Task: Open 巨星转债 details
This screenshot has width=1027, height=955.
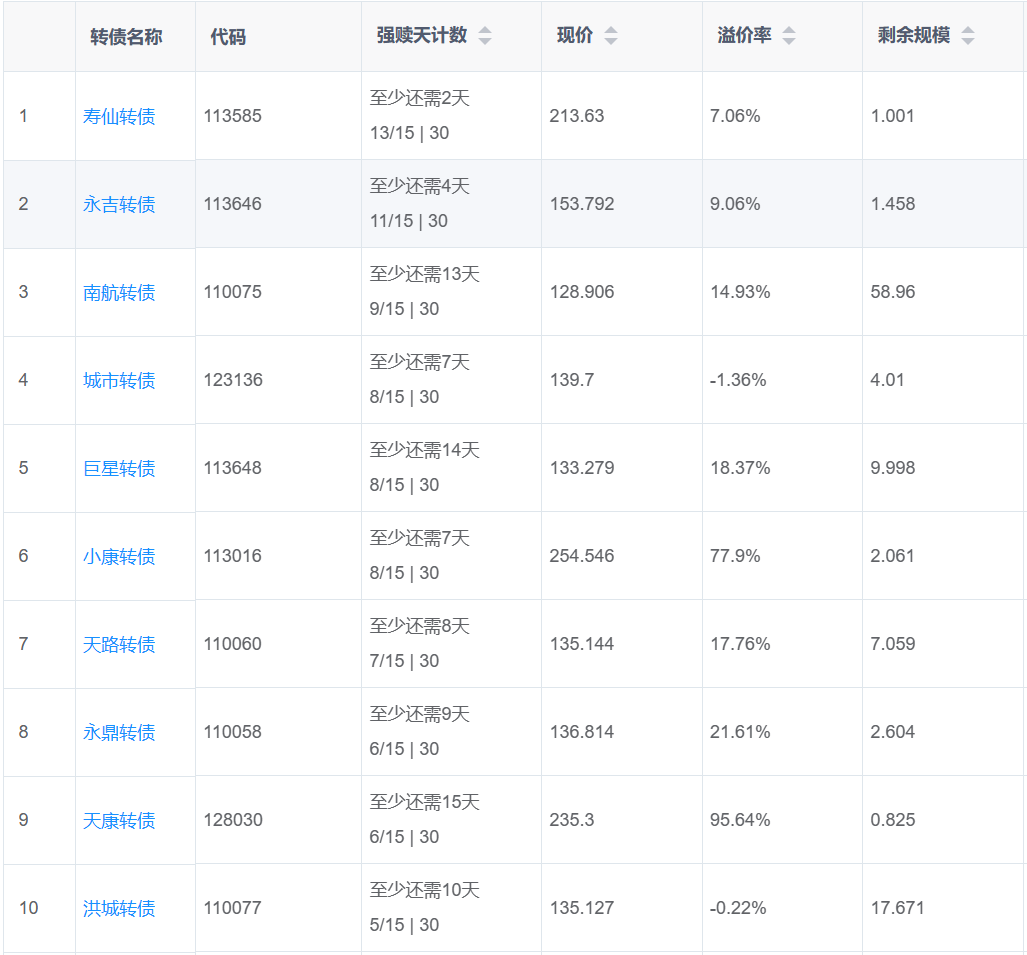Action: (x=119, y=469)
